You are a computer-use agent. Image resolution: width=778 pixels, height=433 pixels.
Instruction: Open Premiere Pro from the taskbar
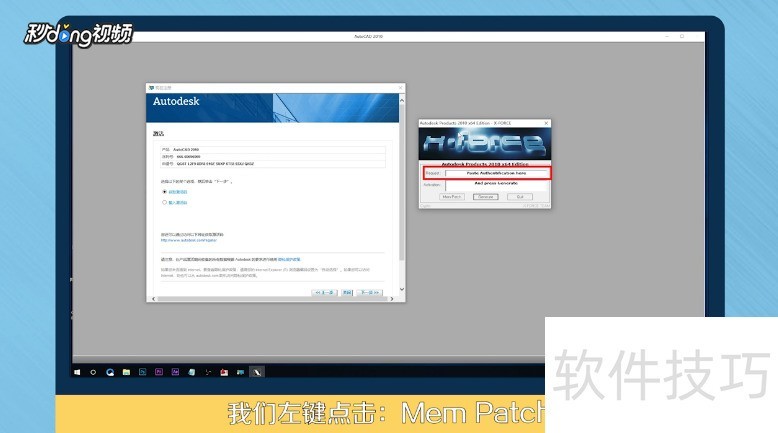(159, 371)
